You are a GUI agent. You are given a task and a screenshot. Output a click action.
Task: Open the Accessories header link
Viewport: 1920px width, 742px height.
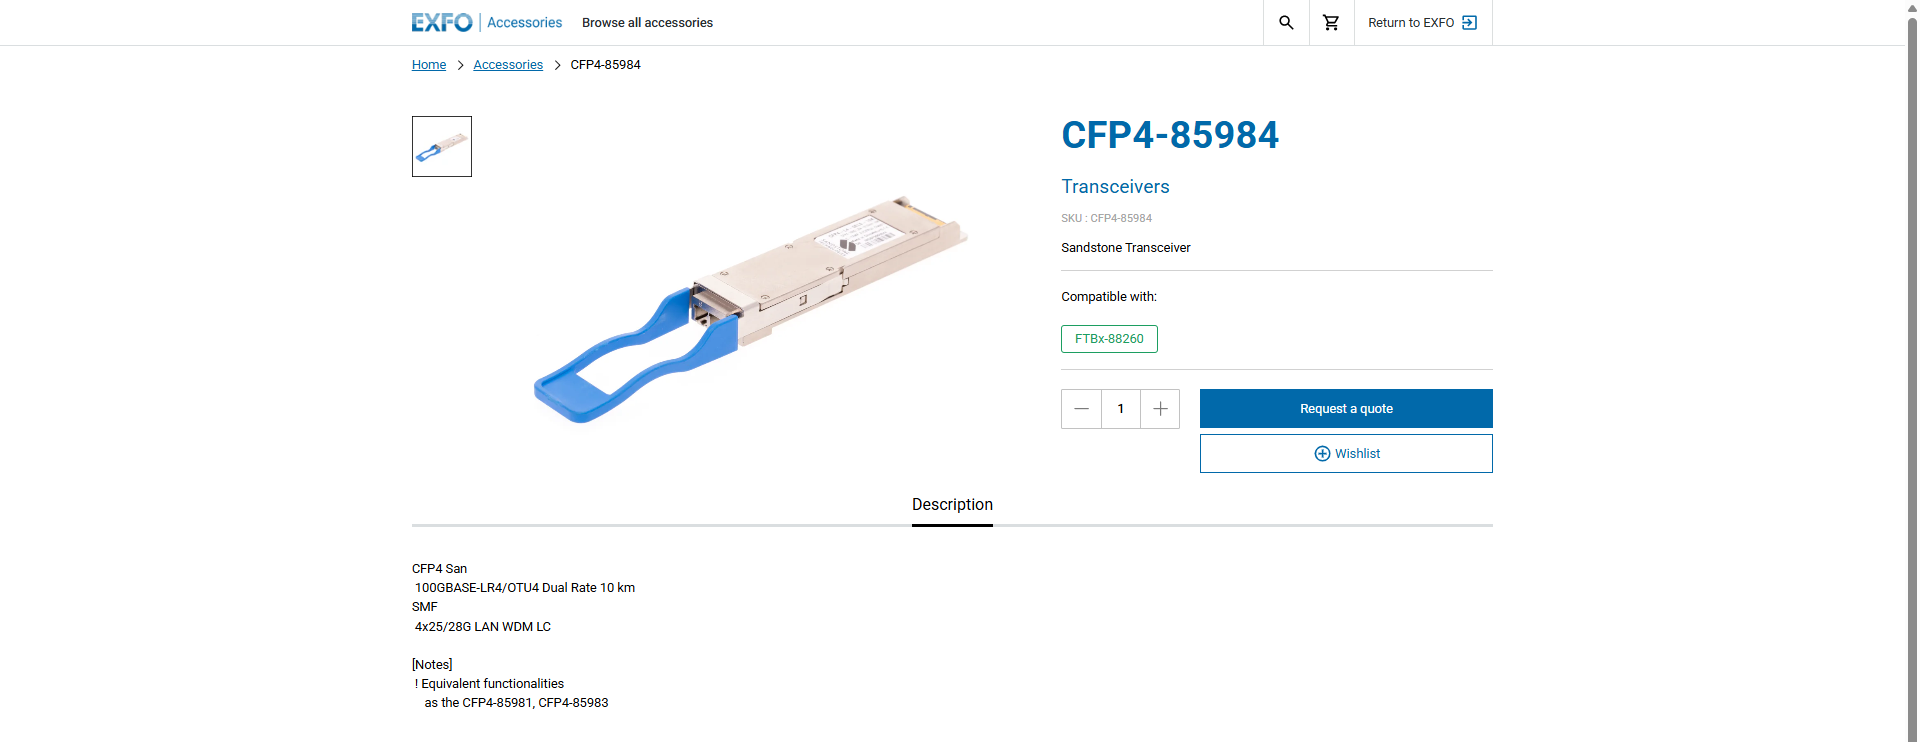[524, 22]
